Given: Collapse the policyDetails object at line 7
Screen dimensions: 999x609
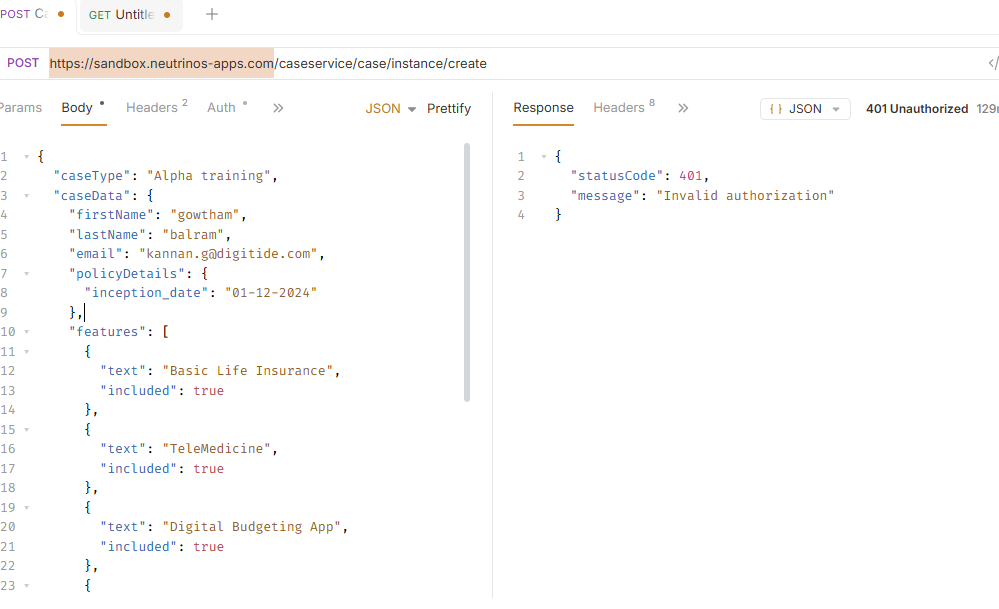Looking at the screenshot, I should 27,274.
